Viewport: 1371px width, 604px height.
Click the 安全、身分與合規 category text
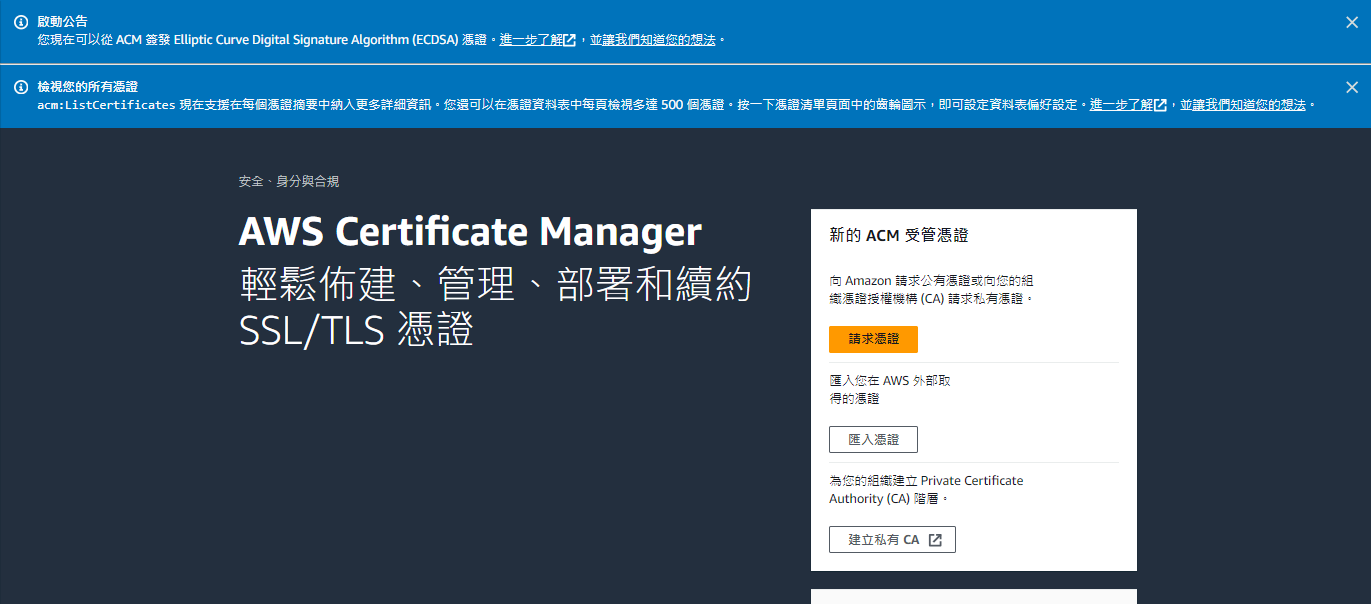(x=289, y=181)
